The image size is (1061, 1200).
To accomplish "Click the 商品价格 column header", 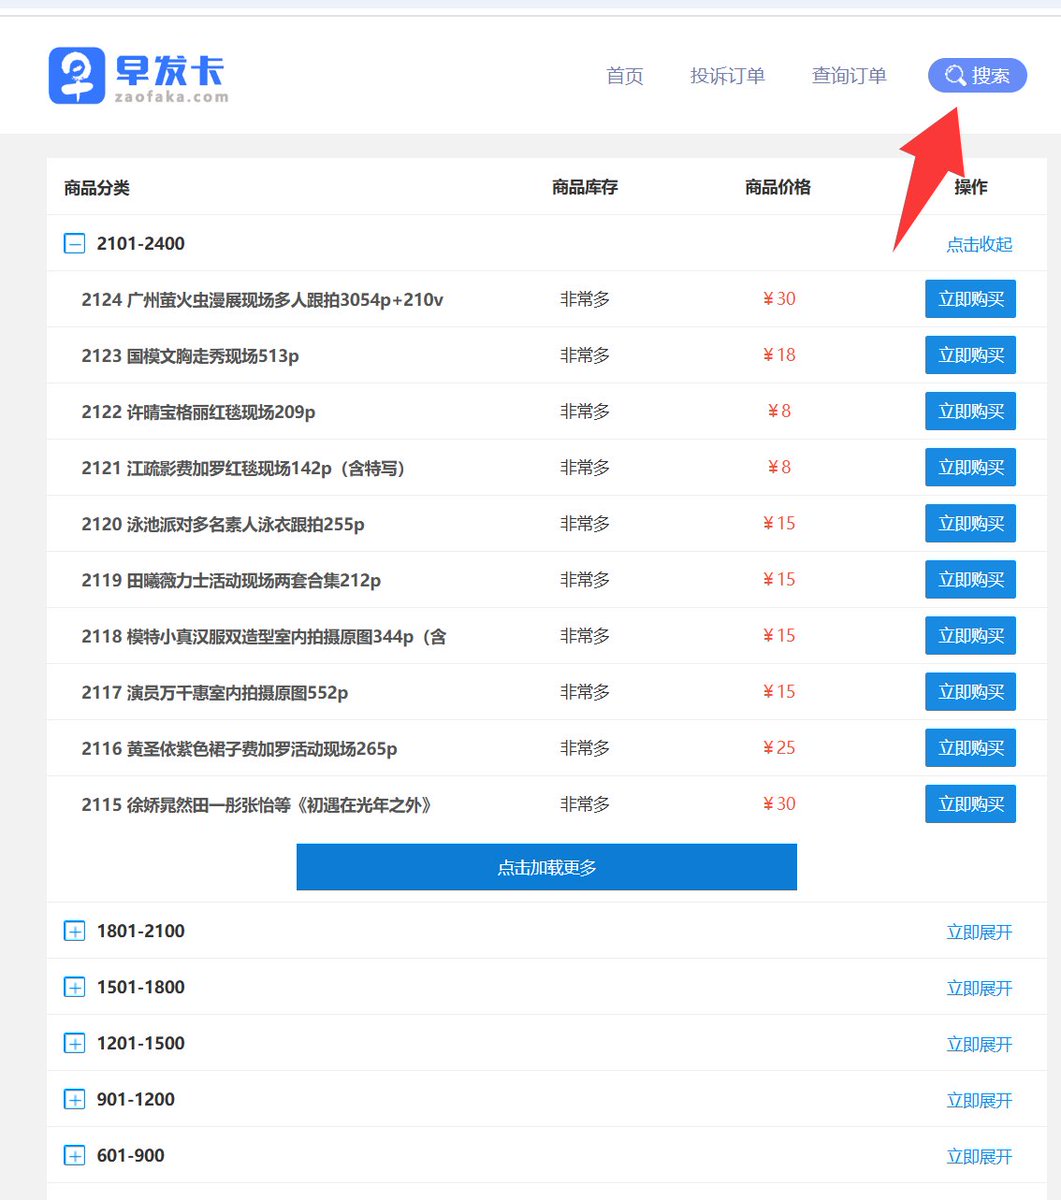I will [x=778, y=187].
